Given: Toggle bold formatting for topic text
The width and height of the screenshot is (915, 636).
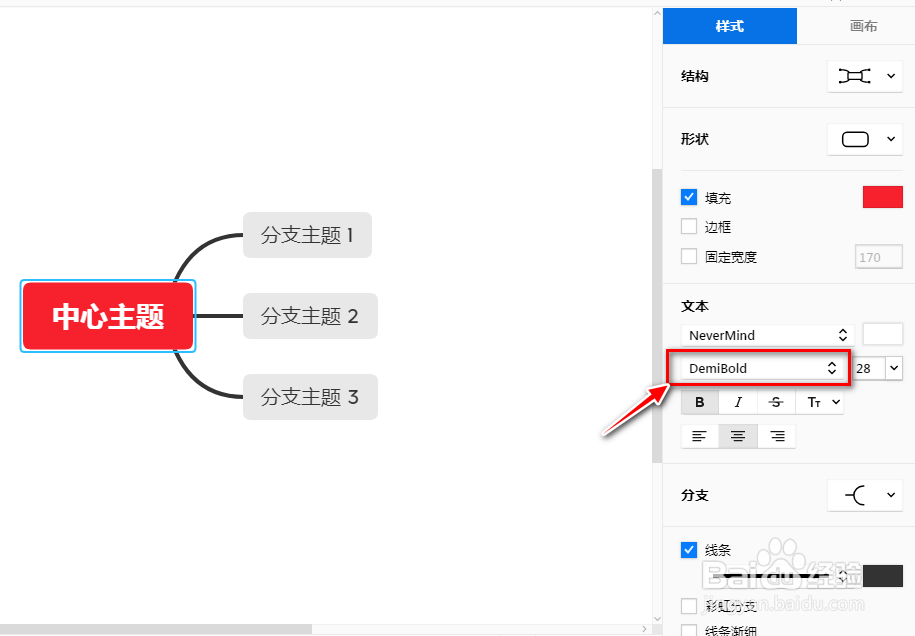Looking at the screenshot, I should [x=699, y=401].
